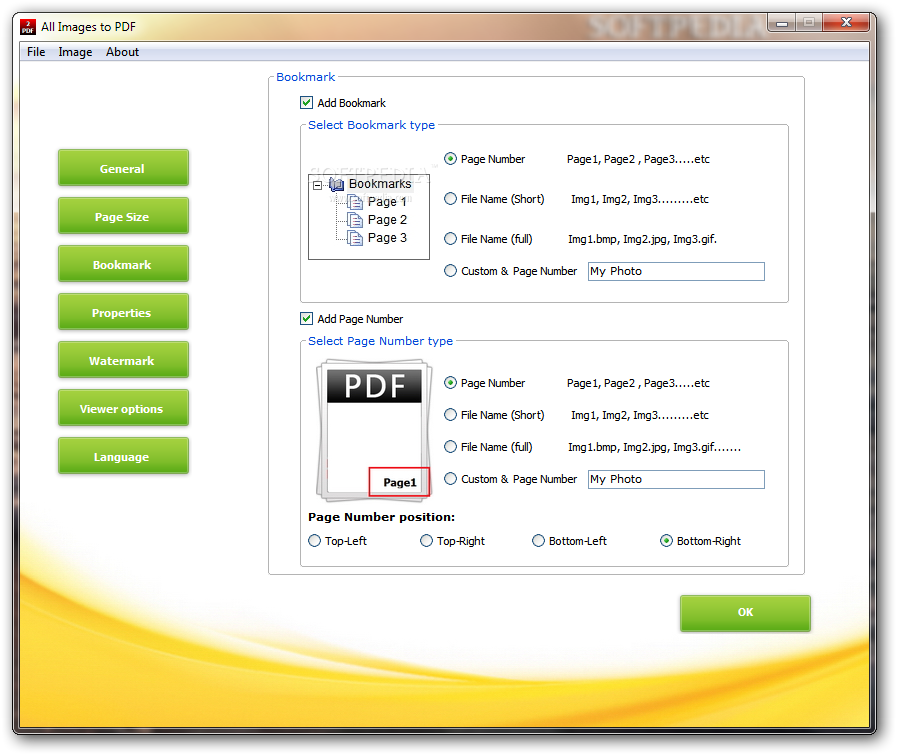Click the Page1 label on PDF preview
The image size is (897, 755).
(x=400, y=483)
